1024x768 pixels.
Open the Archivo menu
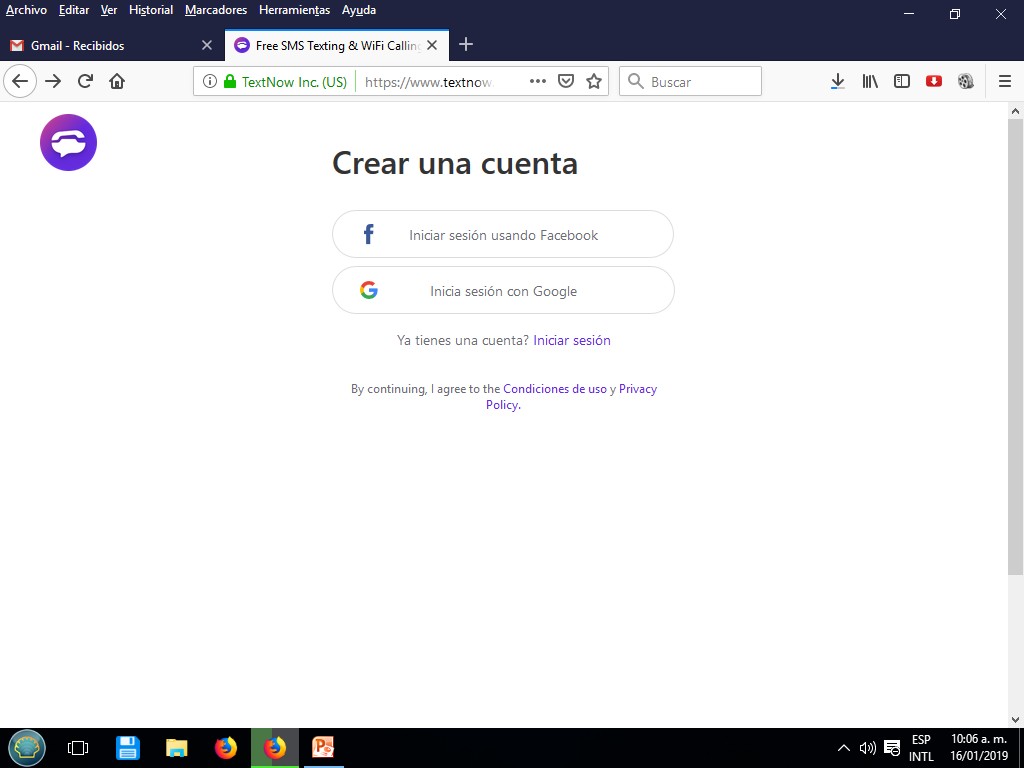26,10
